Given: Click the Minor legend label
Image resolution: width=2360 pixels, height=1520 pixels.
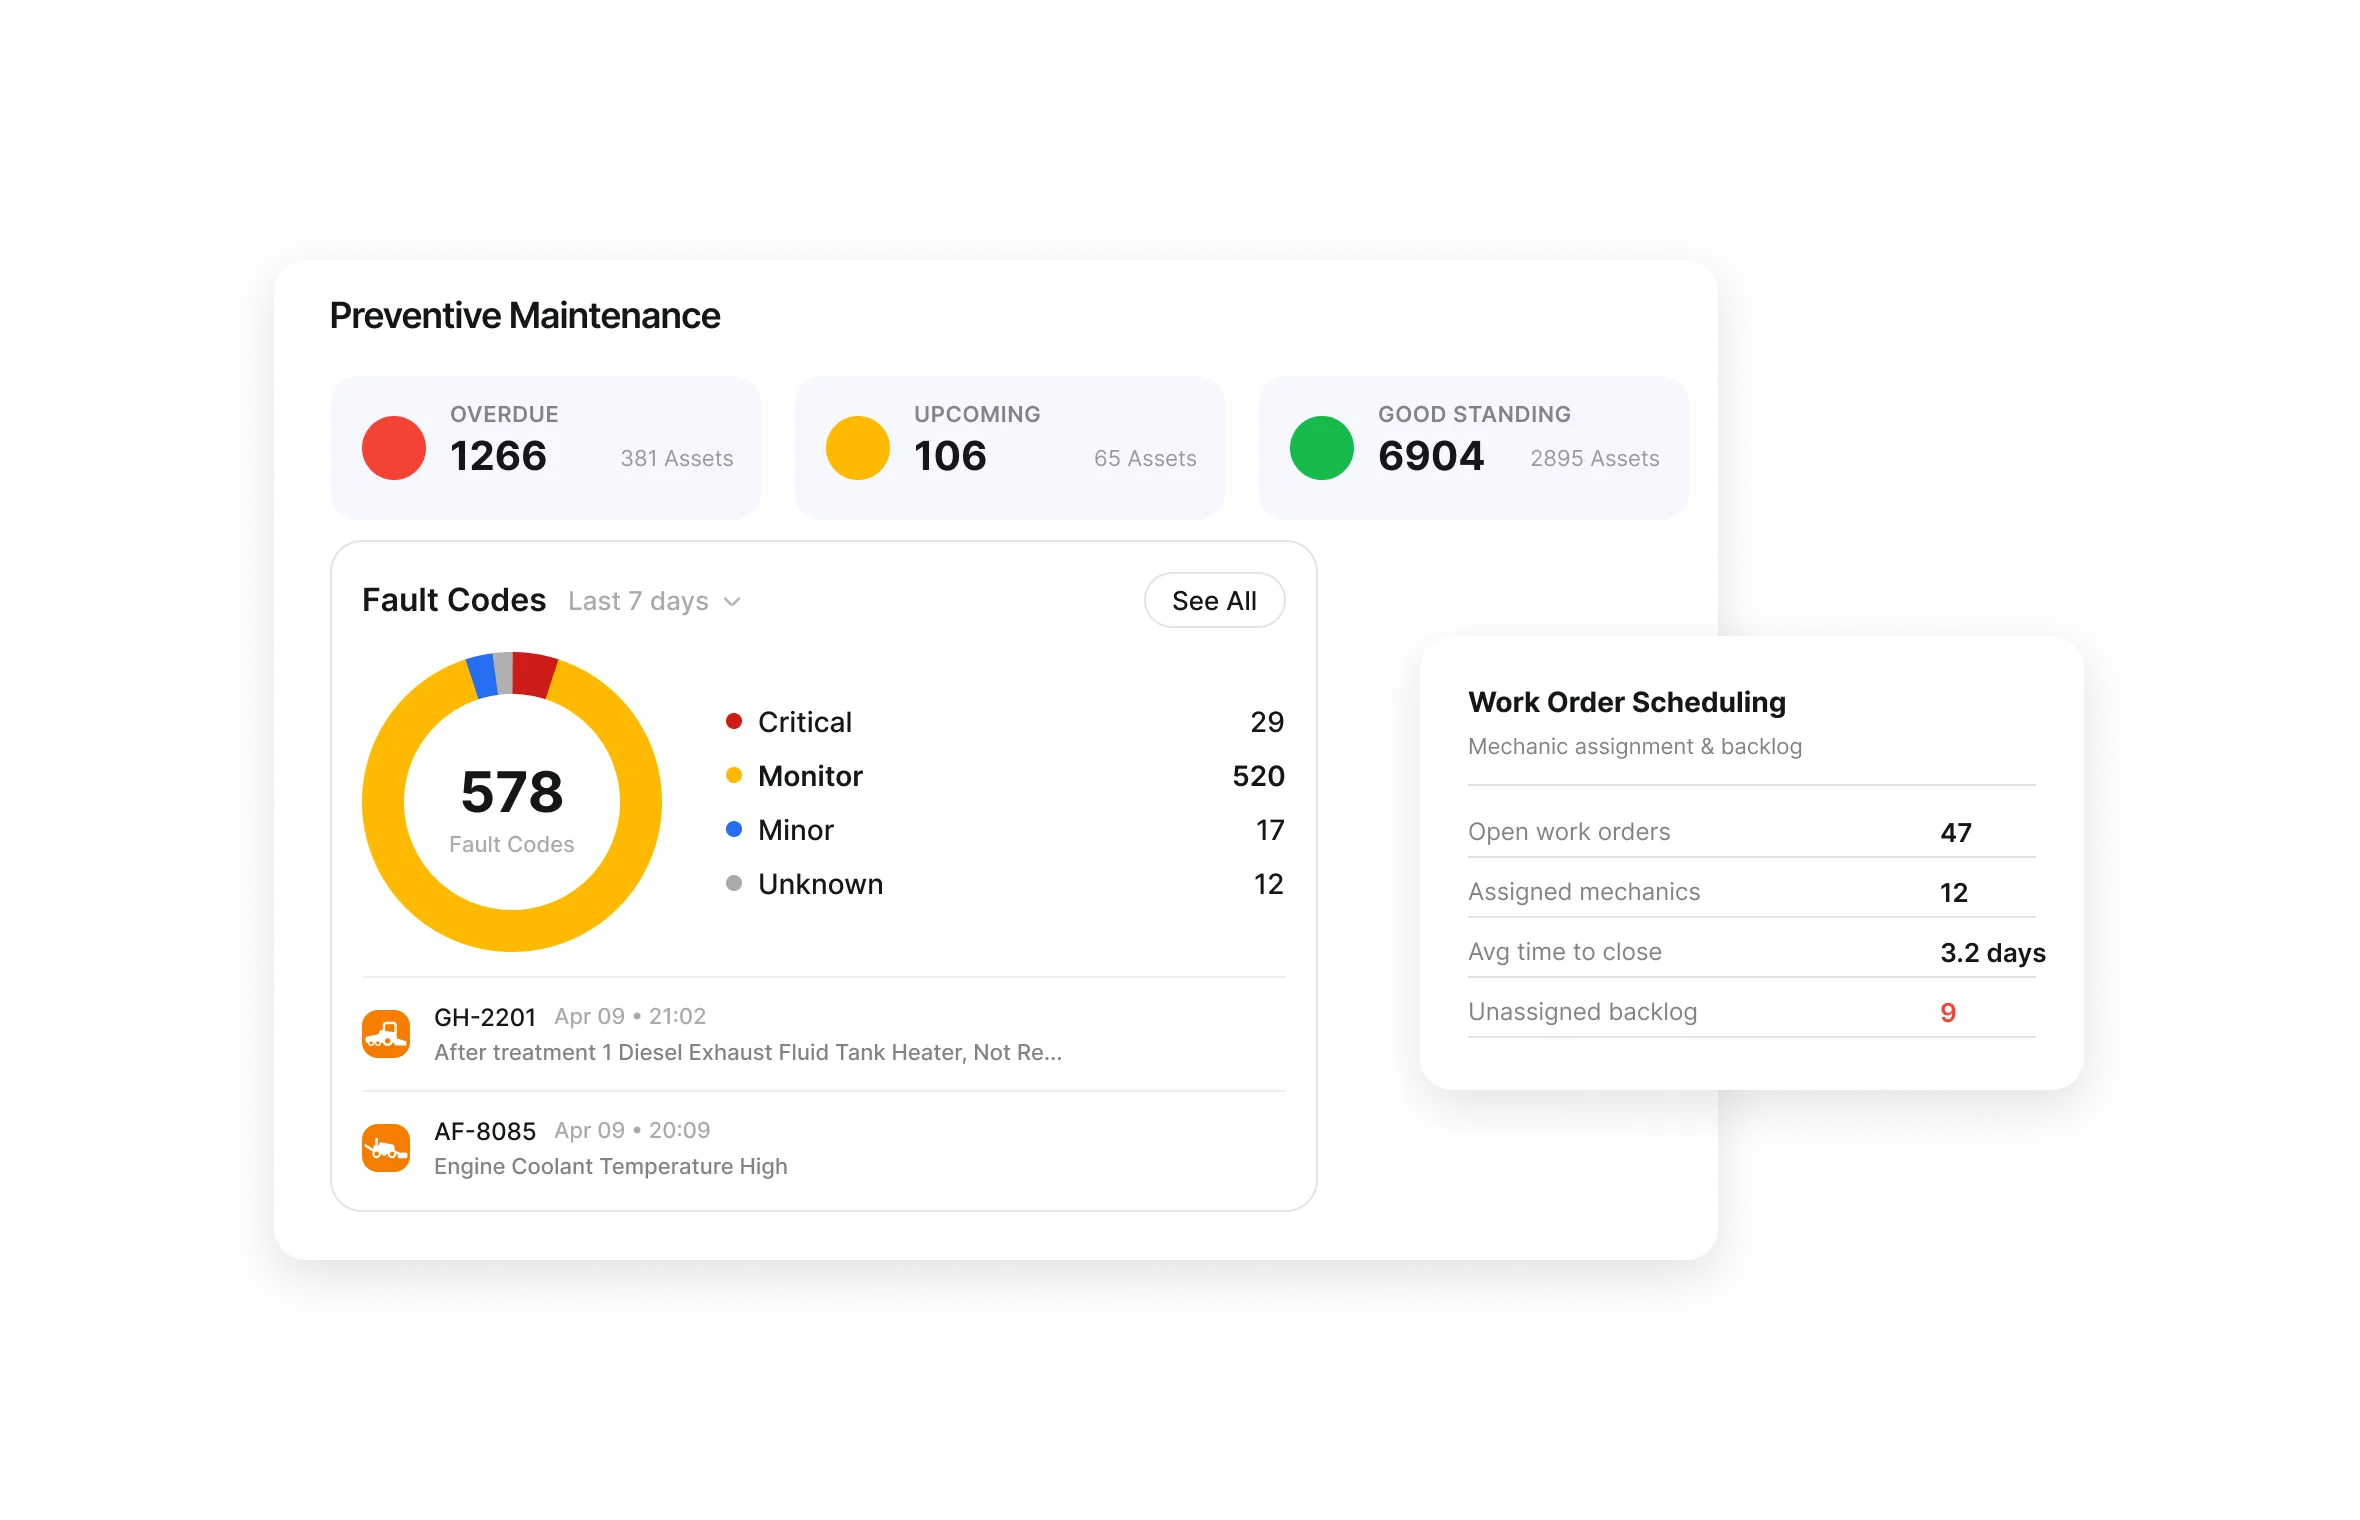Looking at the screenshot, I should coord(796,830).
